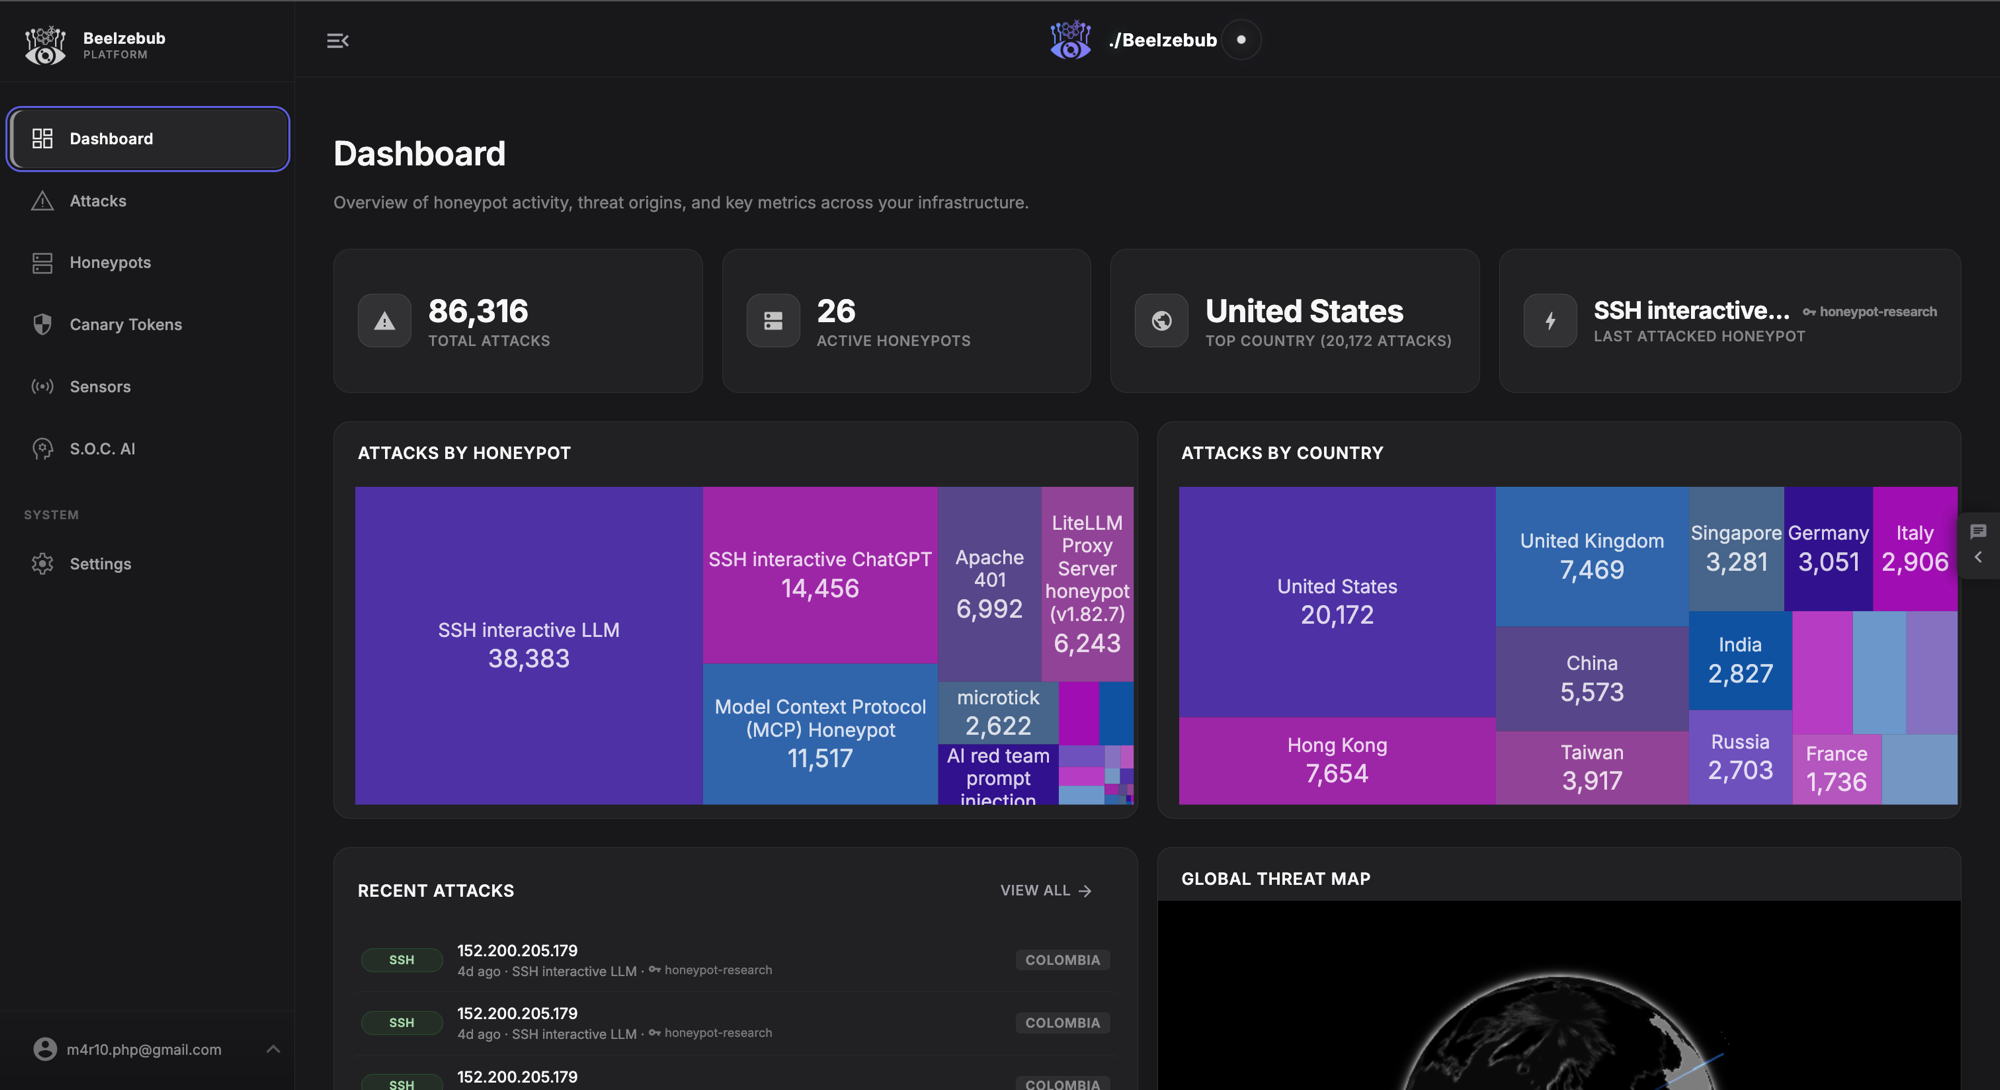
Task: Open the feedback chat icon on right edge
Action: coord(1978,531)
